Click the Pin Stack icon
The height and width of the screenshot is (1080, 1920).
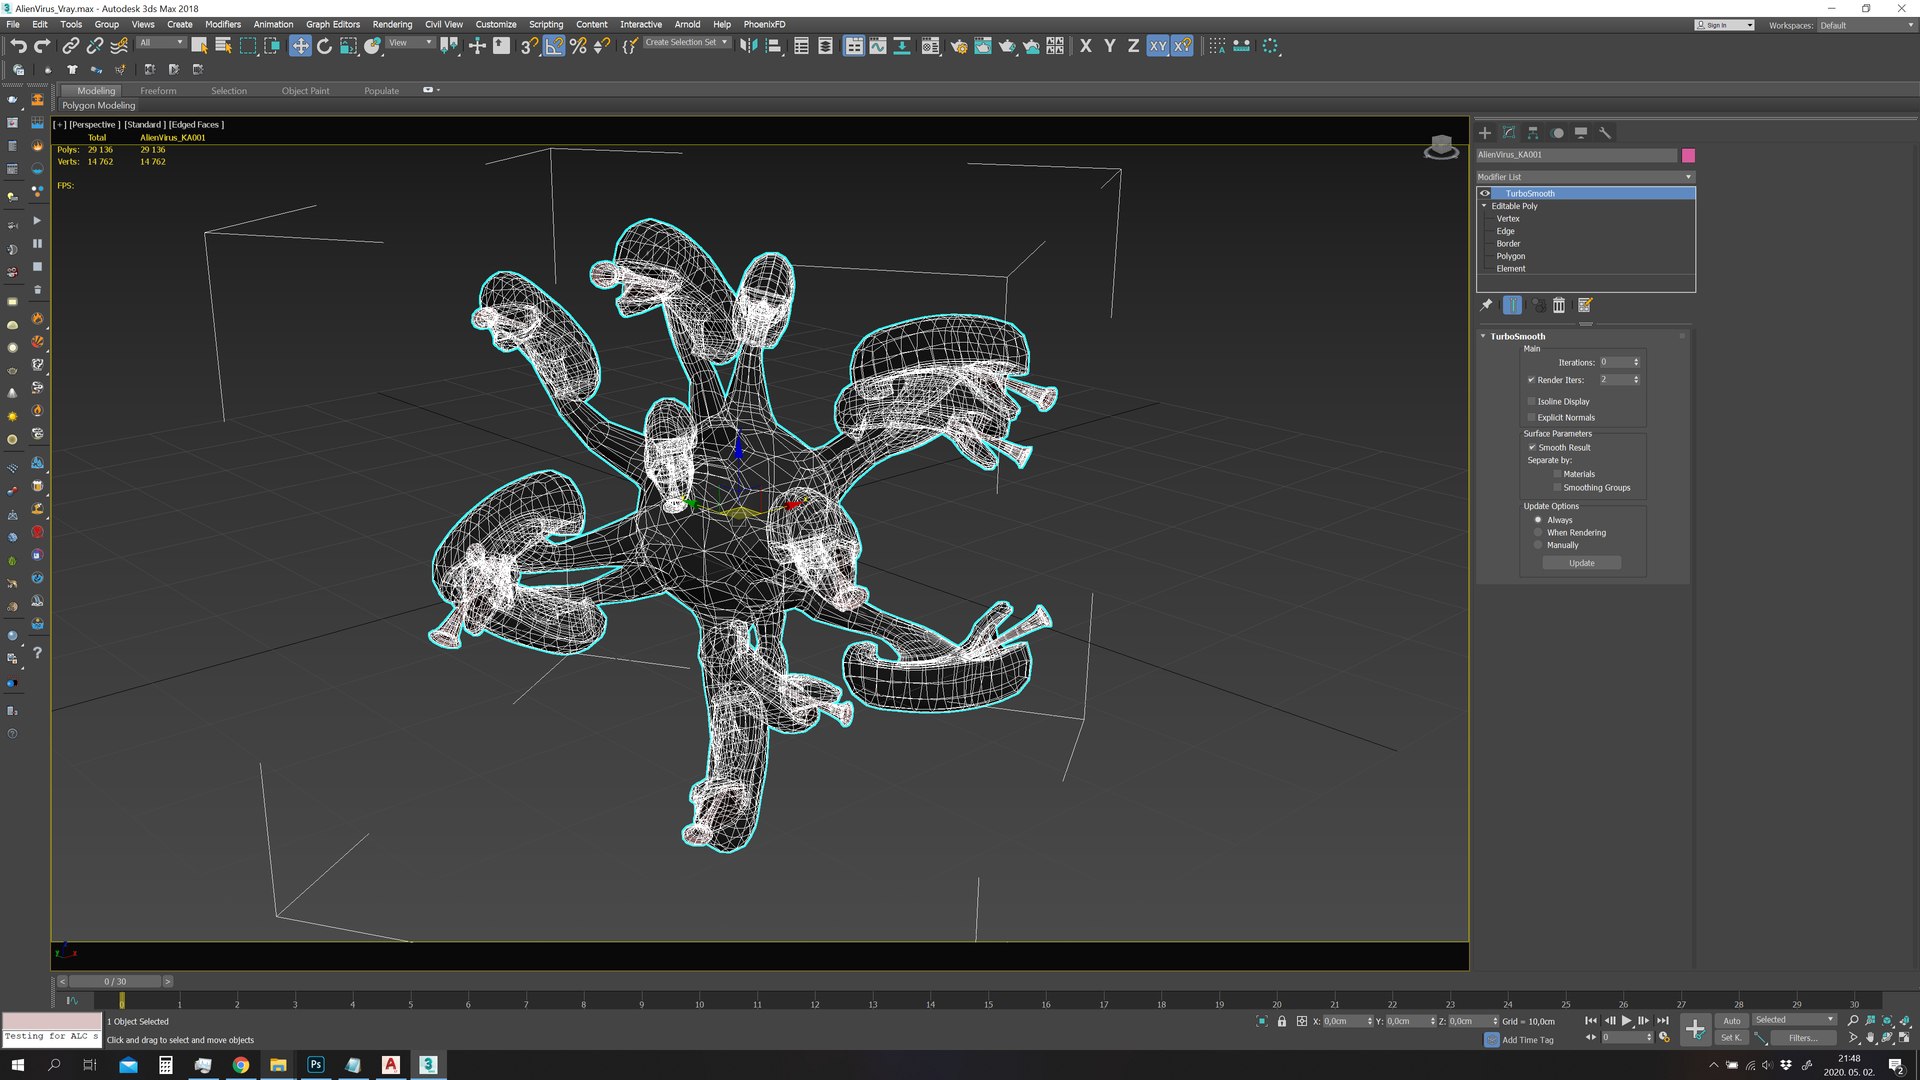click(x=1487, y=305)
